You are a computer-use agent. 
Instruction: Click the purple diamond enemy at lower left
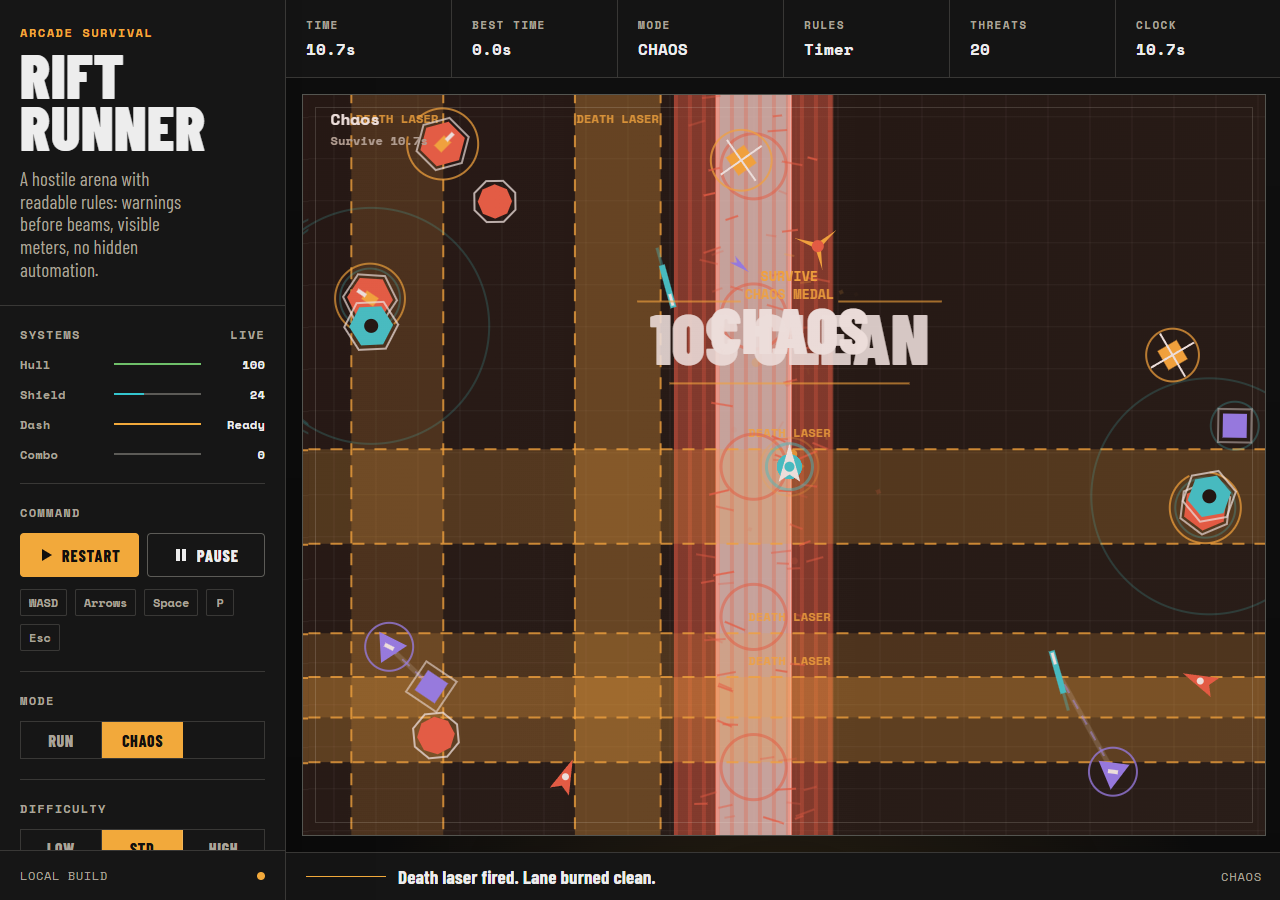[x=431, y=686]
